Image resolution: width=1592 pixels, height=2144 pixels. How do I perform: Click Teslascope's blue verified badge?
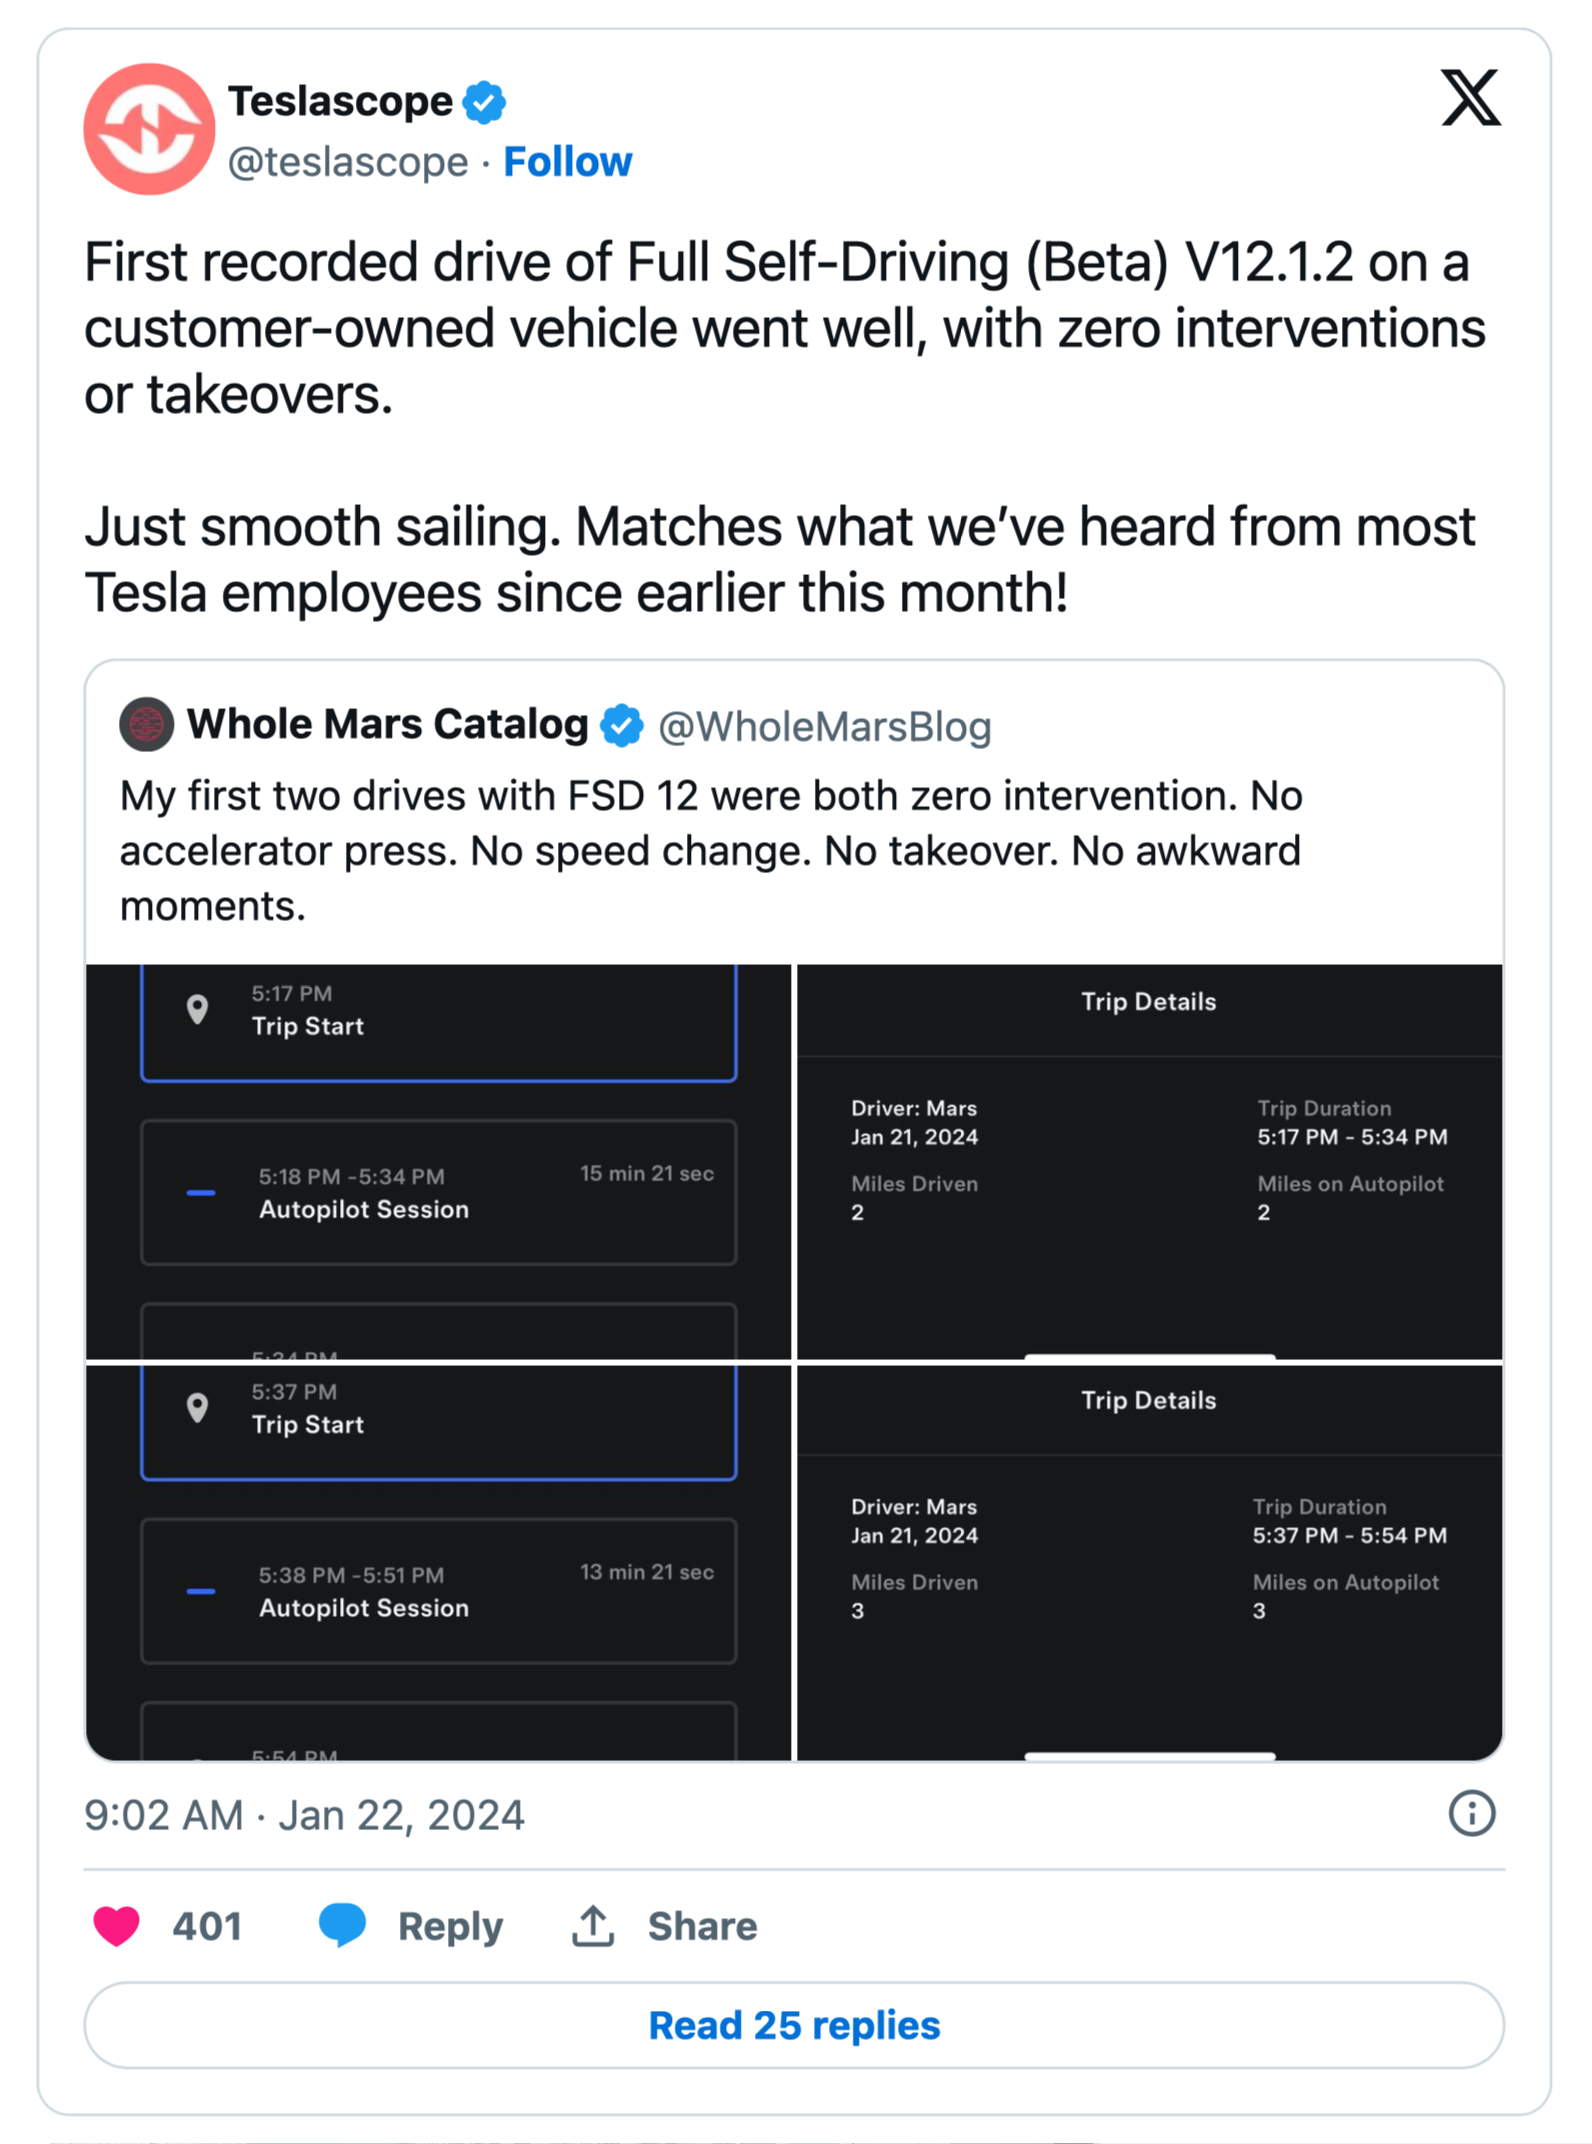(484, 102)
